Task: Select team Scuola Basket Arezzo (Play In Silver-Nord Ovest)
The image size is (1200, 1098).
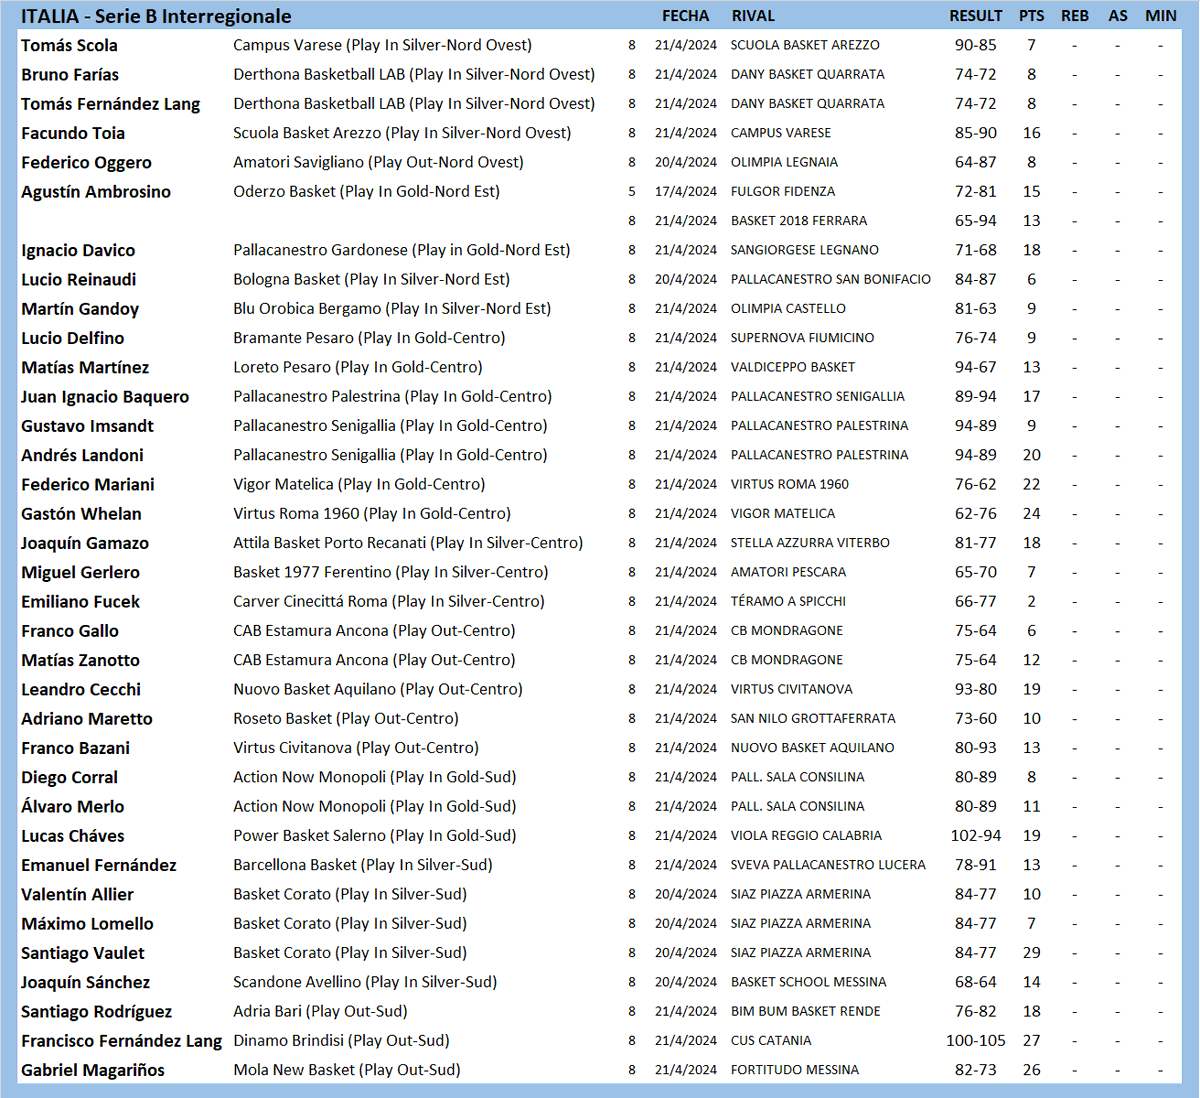Action: click(x=402, y=133)
